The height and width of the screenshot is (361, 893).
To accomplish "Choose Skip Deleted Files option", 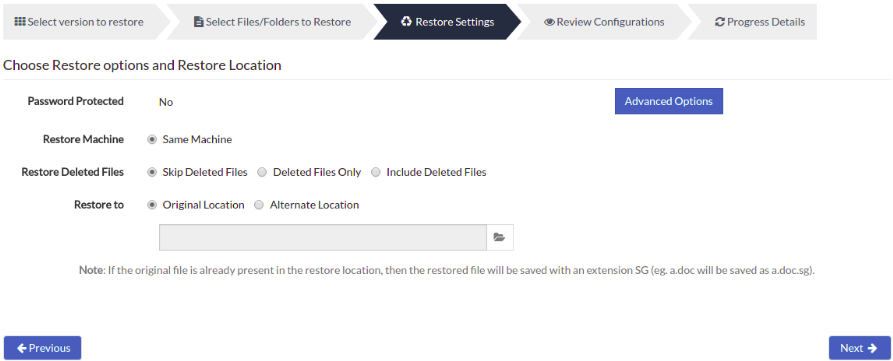I will pos(151,173).
